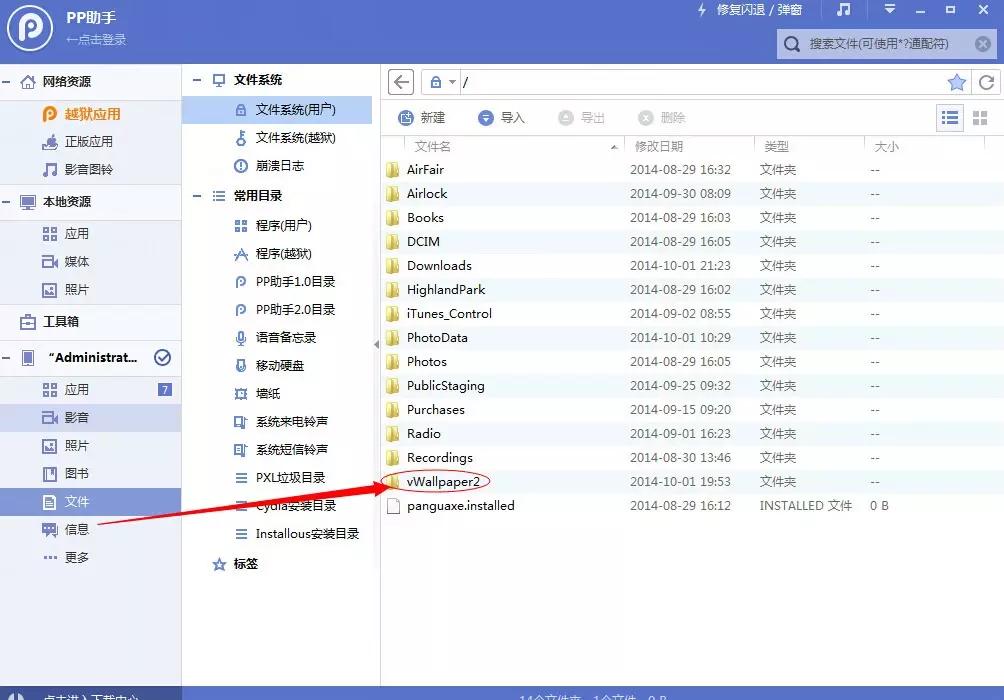Bookmark current path using the star icon
Viewport: 1004px width, 700px height.
point(956,81)
